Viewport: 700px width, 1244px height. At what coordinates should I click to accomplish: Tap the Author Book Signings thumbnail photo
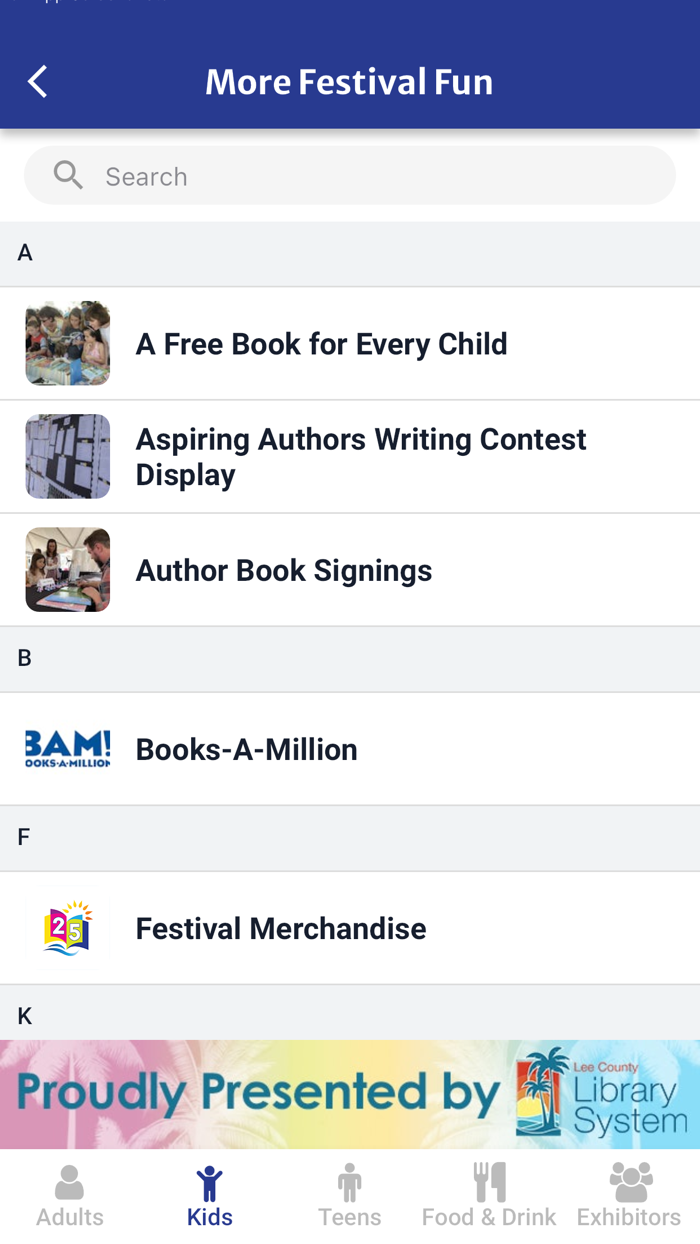point(67,569)
